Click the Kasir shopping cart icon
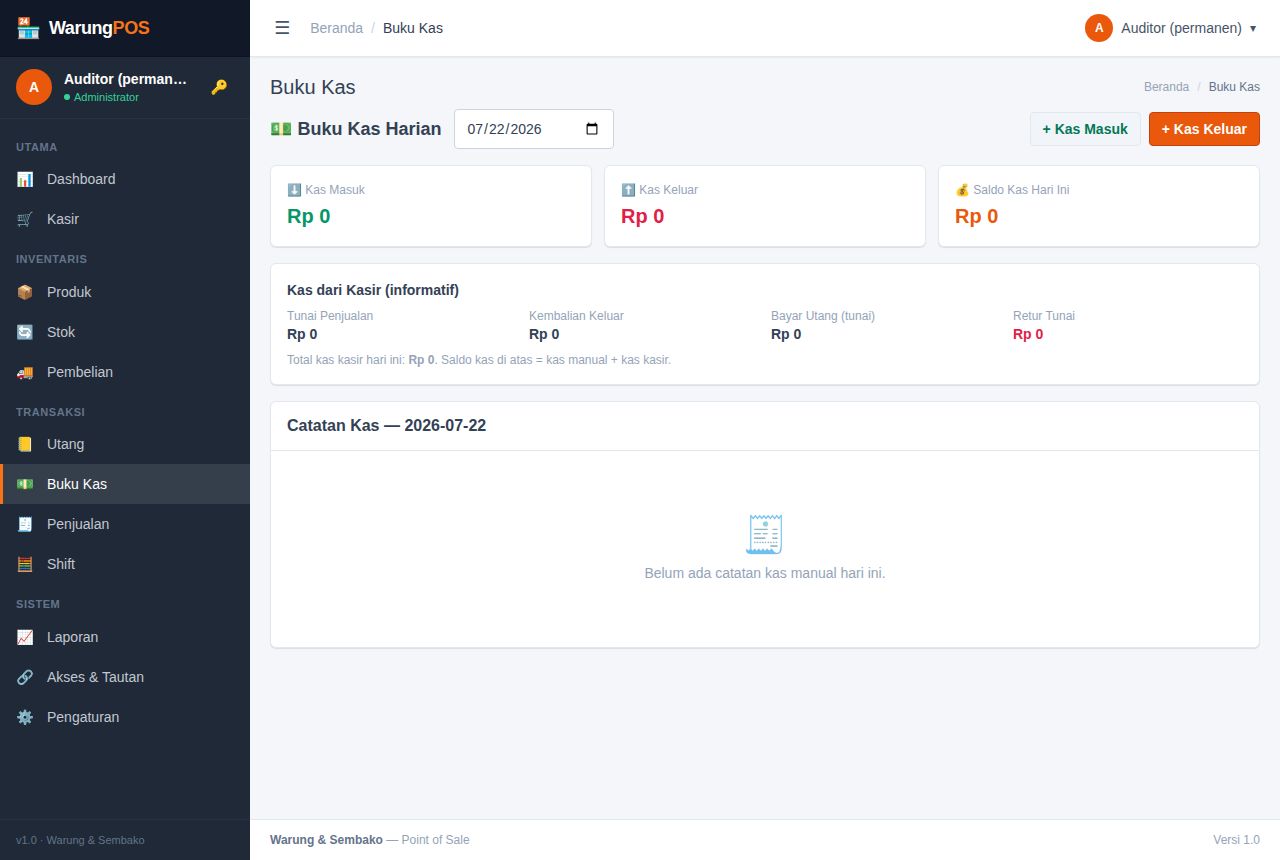 click(x=25, y=219)
